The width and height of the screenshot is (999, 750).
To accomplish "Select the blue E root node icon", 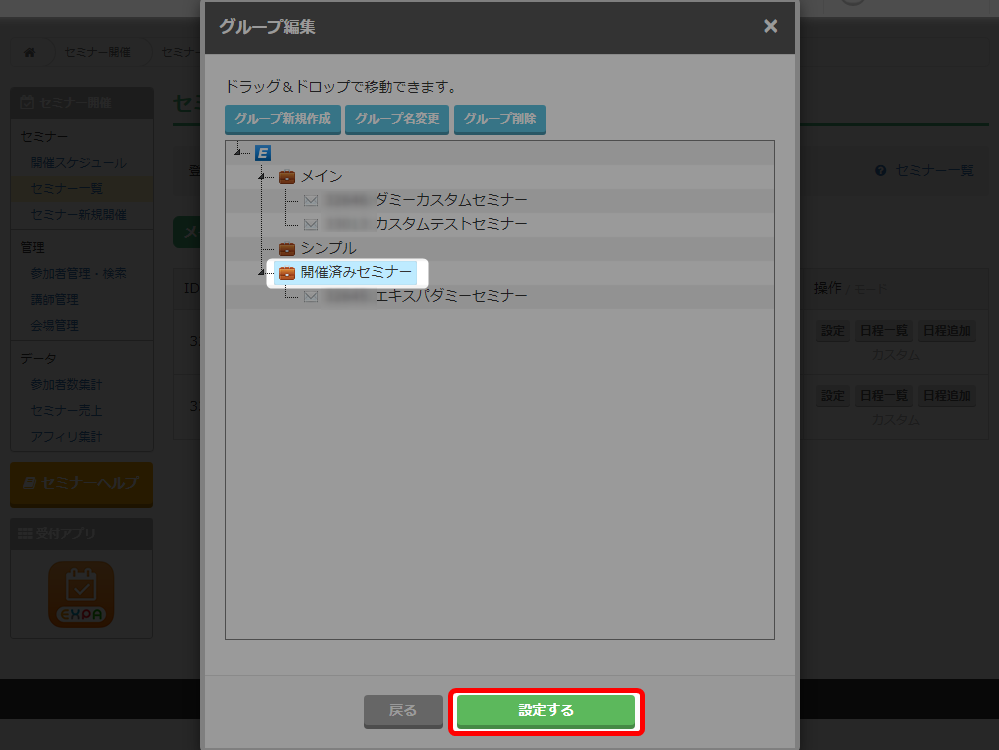I will pyautogui.click(x=262, y=153).
